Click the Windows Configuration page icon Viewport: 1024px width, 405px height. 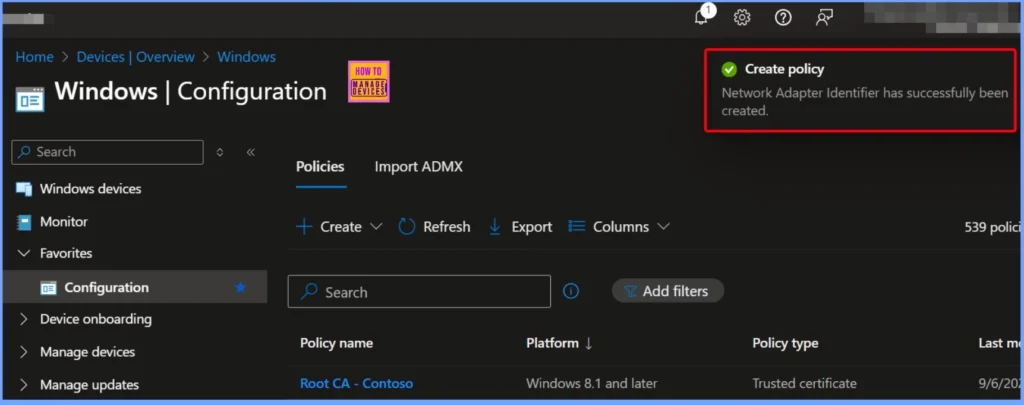click(30, 98)
